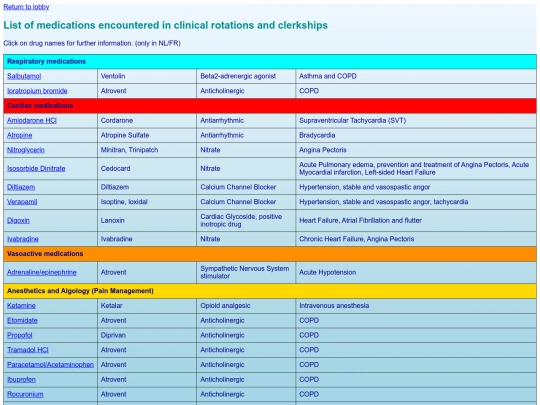The height and width of the screenshot is (405, 540).
Task: Click the Asthma and COPD cell
Action: (x=416, y=76)
